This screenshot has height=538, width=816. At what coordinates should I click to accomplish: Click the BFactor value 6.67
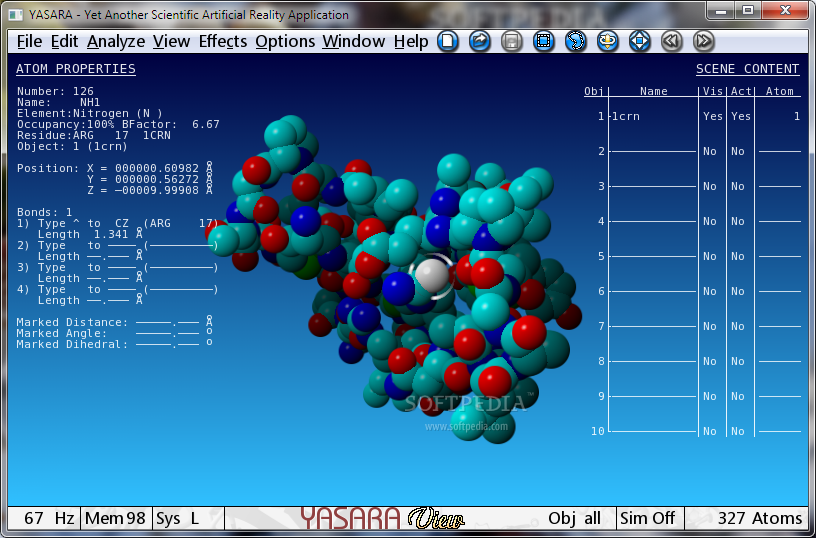click(x=206, y=124)
